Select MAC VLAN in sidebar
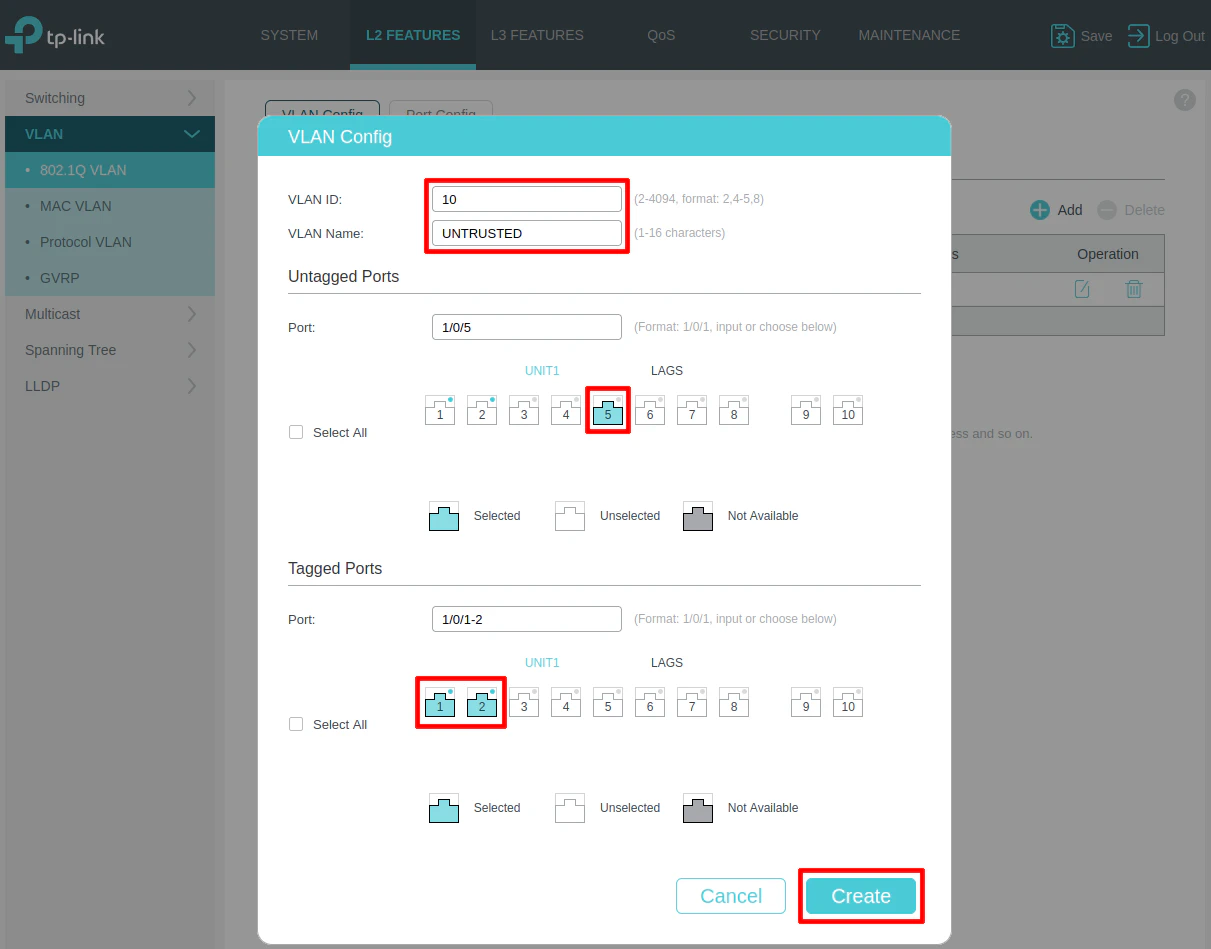 click(110, 206)
